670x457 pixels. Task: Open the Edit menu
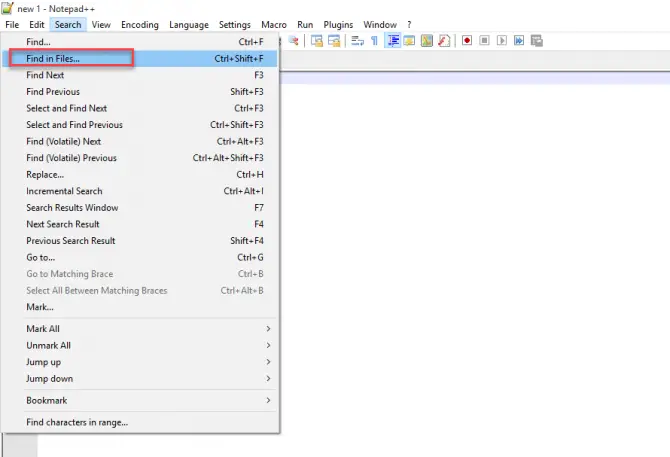(37, 25)
